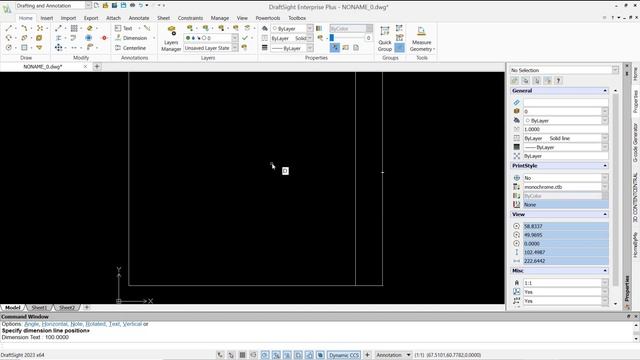Viewport: 640px width, 360px height.
Task: Click the blue mirror icon in Modify group
Action: [89, 38]
